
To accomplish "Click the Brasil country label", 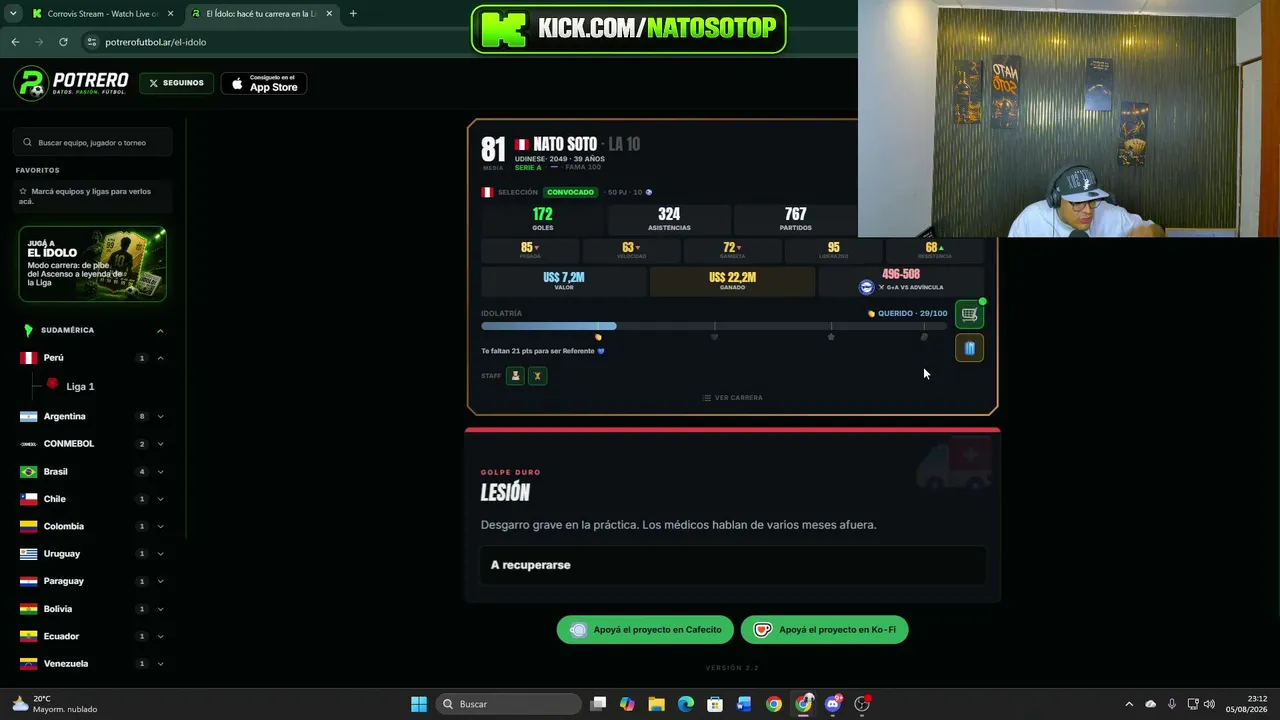I will (x=55, y=472).
